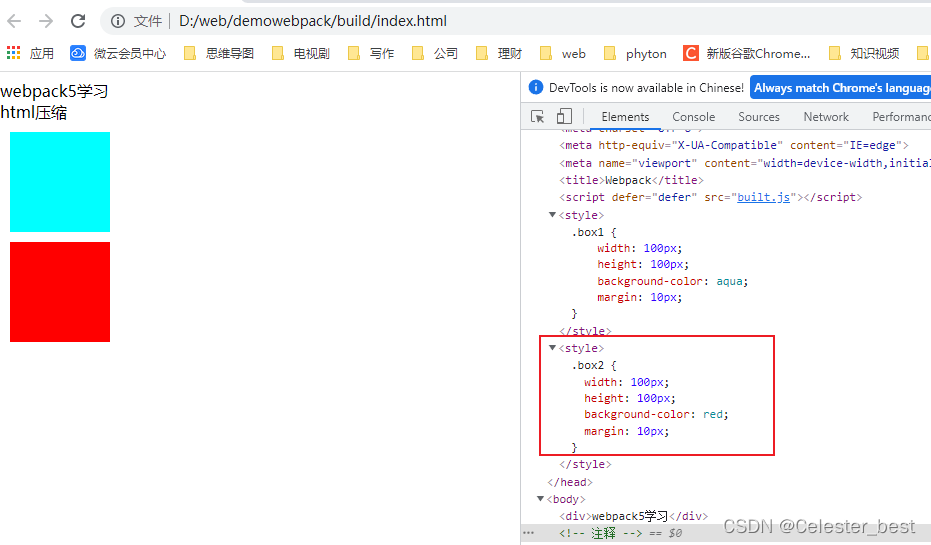Click the closing head tag line
This screenshot has height=545, width=931.
pyautogui.click(x=570, y=483)
